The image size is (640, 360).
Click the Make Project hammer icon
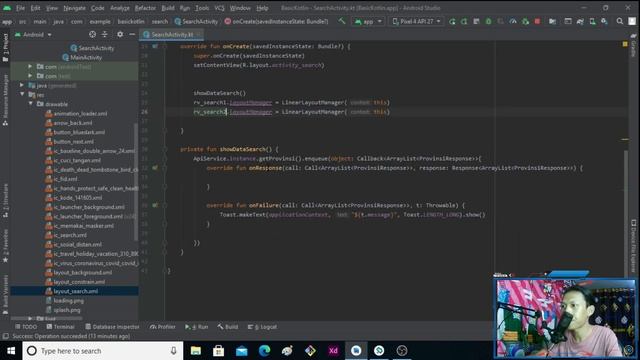pyautogui.click(x=342, y=21)
